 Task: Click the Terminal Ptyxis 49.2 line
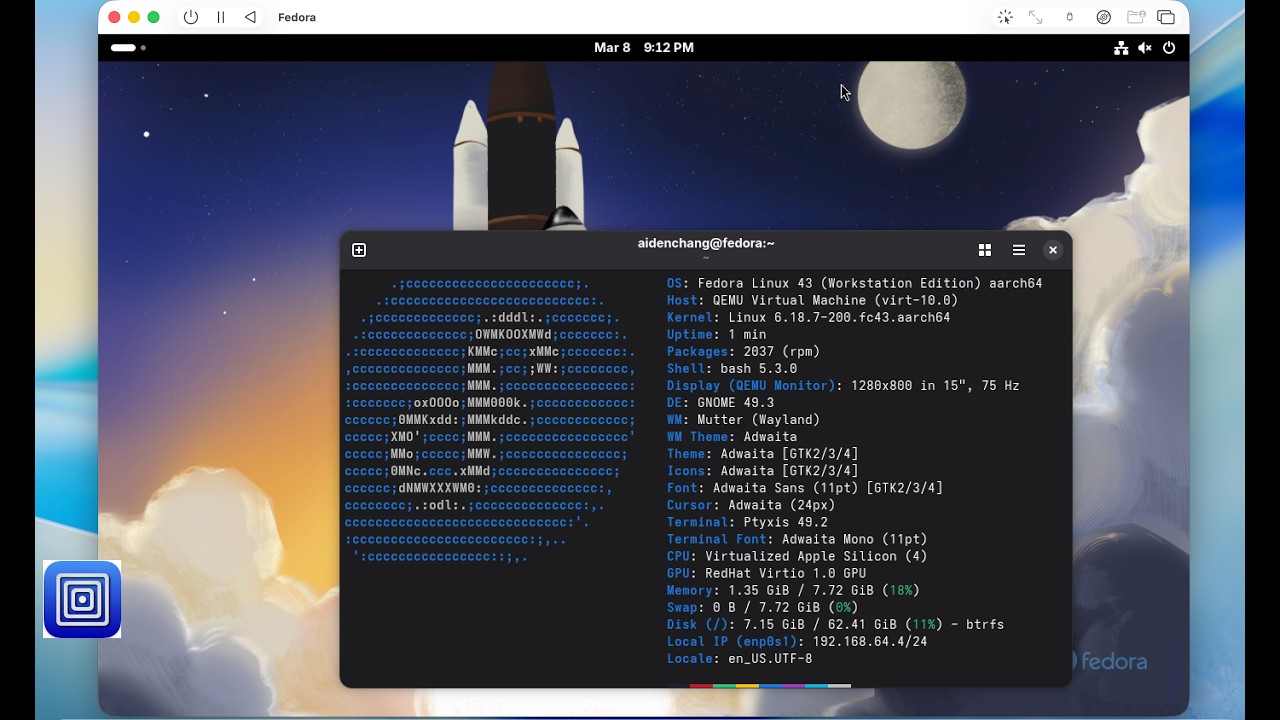point(748,521)
